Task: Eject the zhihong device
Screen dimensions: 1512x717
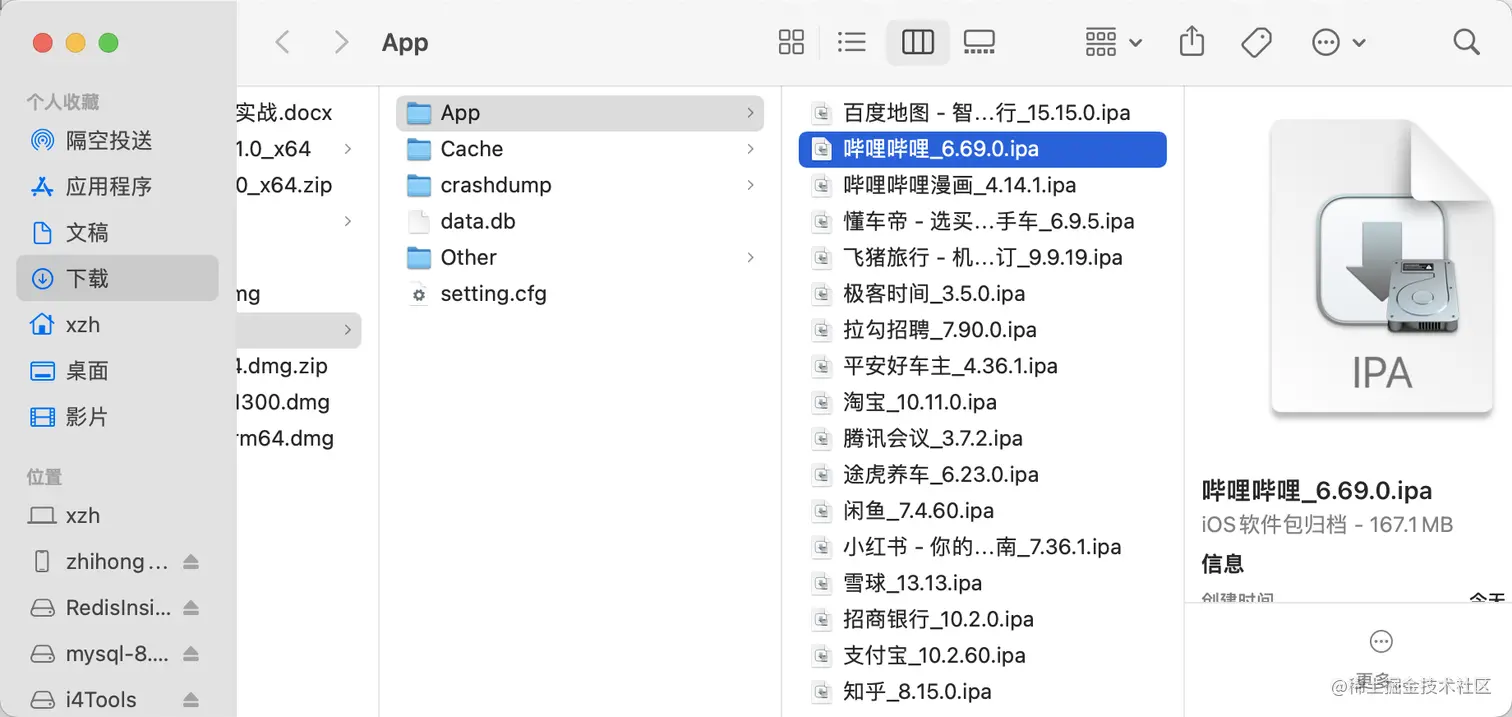Action: [x=191, y=562]
